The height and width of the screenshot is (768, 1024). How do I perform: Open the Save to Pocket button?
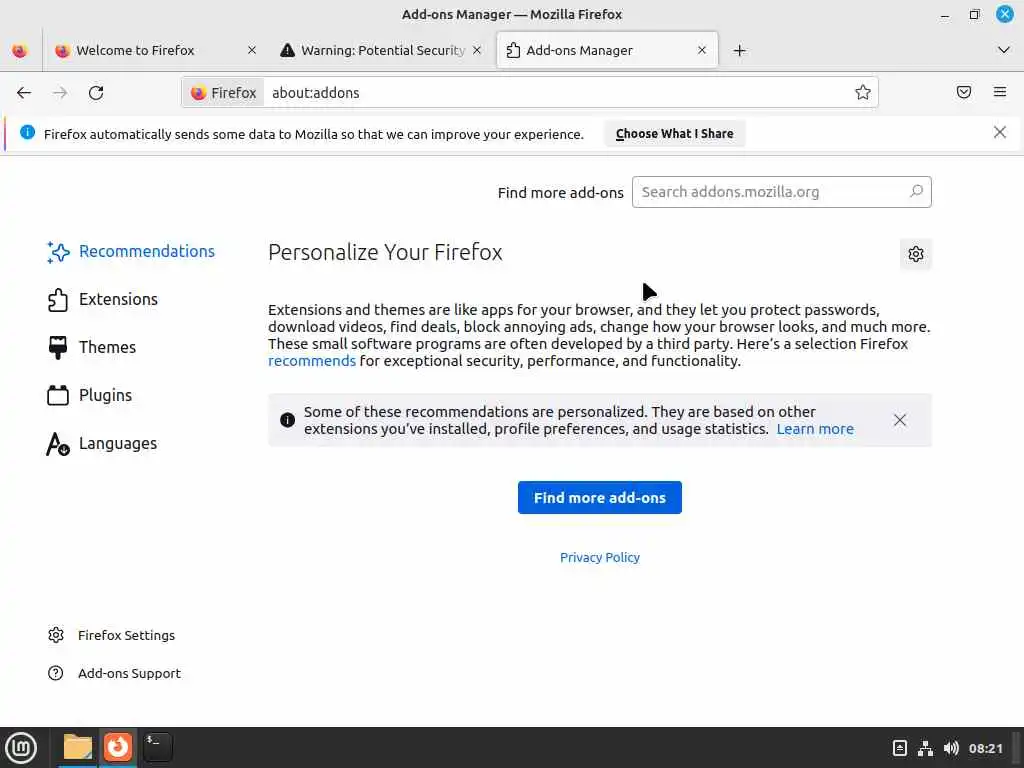[x=964, y=92]
